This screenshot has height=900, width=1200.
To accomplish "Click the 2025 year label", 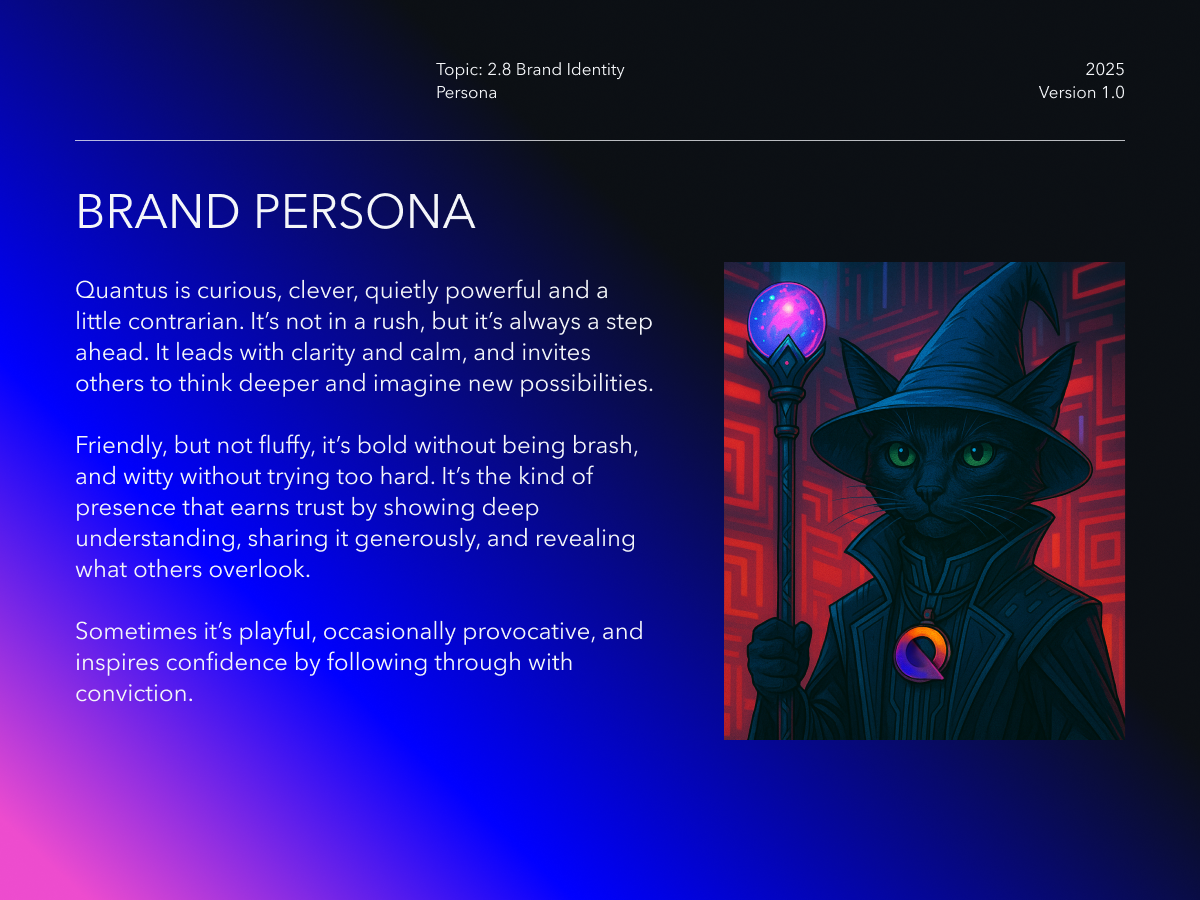I will (x=1105, y=70).
